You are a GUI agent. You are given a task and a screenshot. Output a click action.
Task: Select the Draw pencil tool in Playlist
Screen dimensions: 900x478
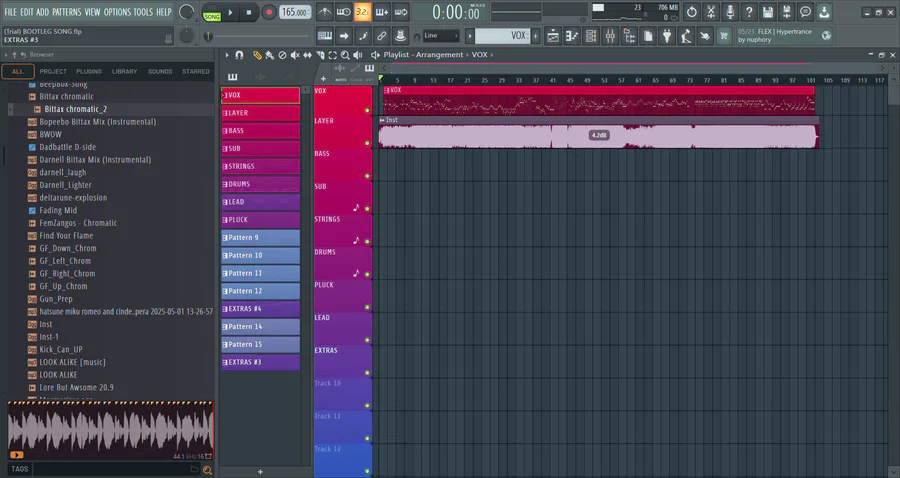coord(257,55)
